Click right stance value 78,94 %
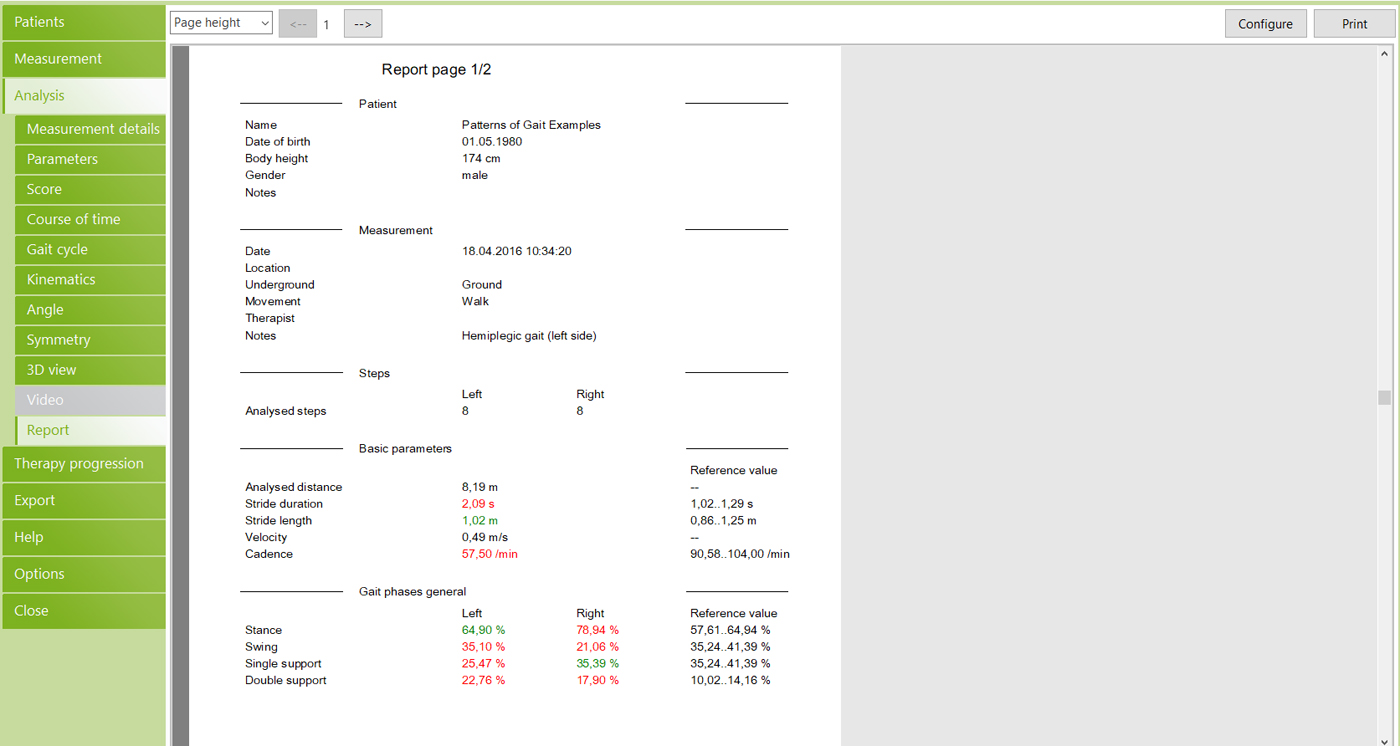Screen dimensions: 1400x746 tap(598, 631)
